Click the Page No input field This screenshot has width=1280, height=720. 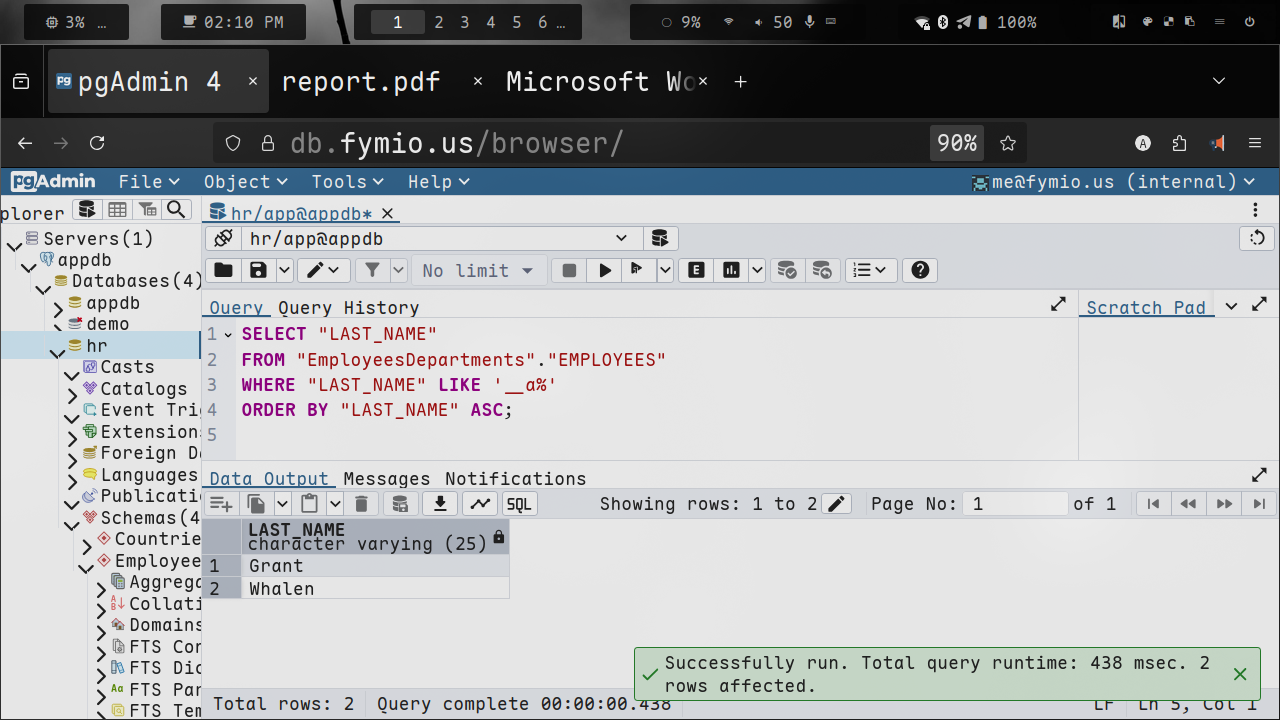(x=1015, y=504)
